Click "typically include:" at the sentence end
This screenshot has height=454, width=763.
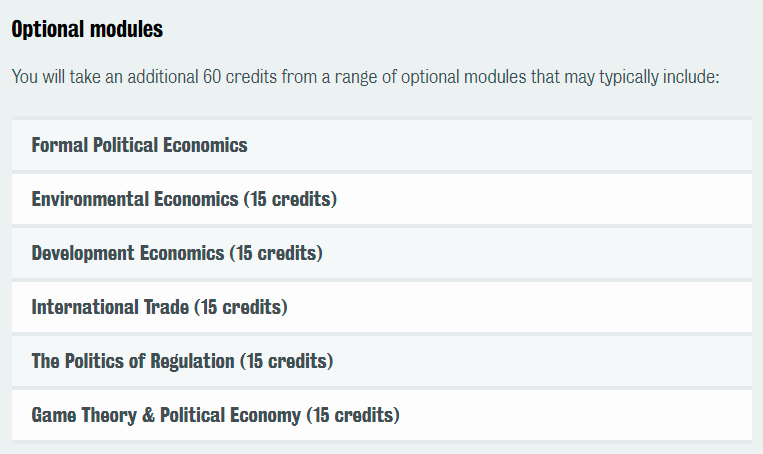pos(659,77)
